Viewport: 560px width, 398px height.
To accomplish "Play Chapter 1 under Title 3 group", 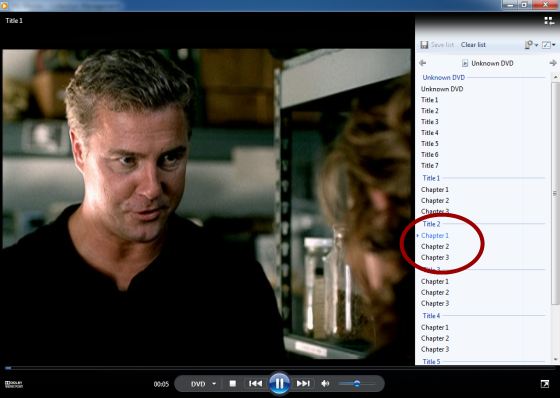I will [435, 282].
